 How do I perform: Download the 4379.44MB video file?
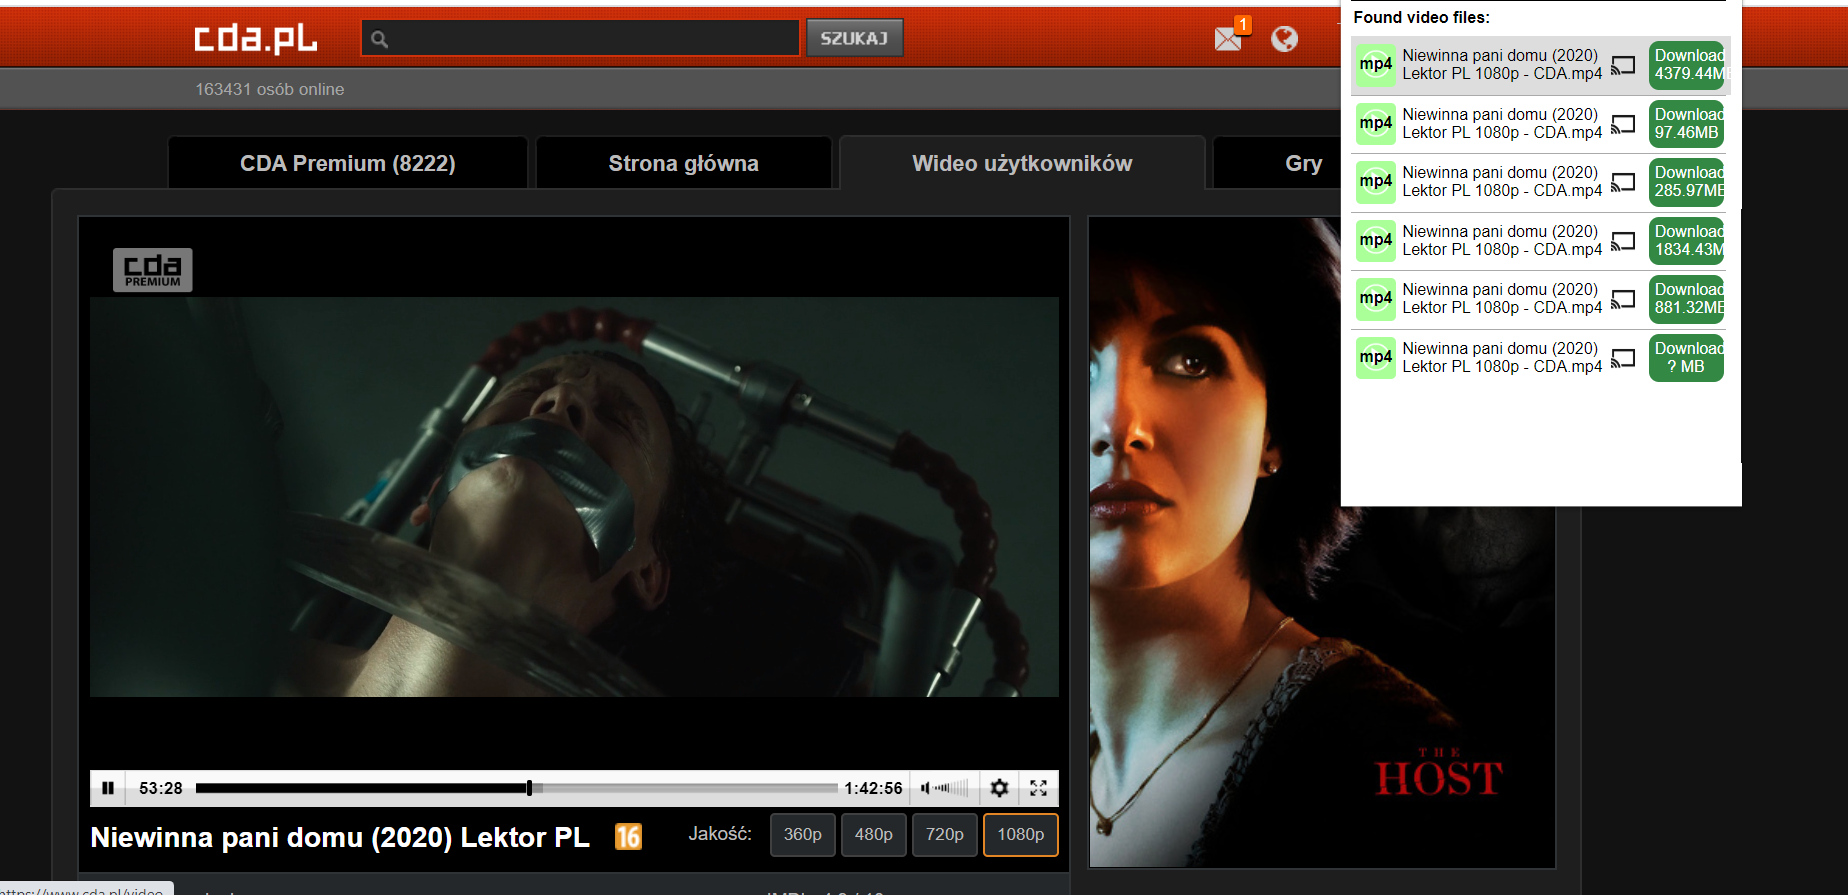point(1687,65)
